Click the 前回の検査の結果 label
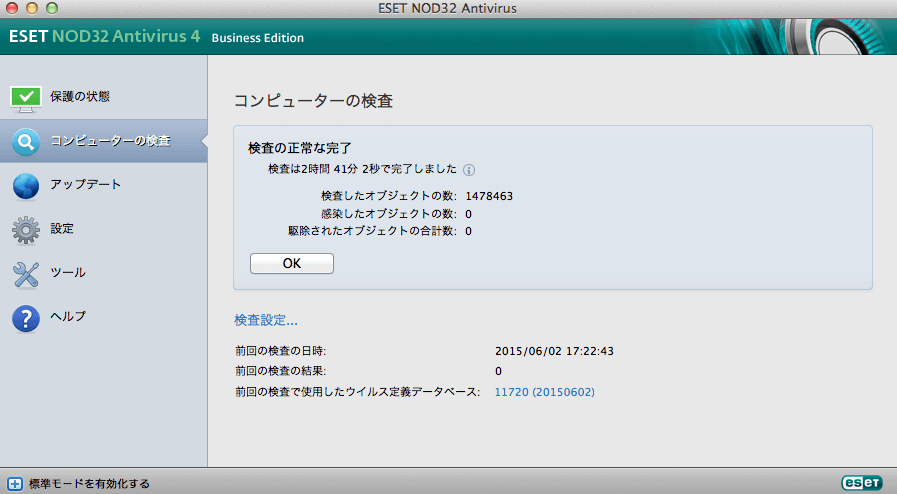The width and height of the screenshot is (897, 494). (x=281, y=371)
